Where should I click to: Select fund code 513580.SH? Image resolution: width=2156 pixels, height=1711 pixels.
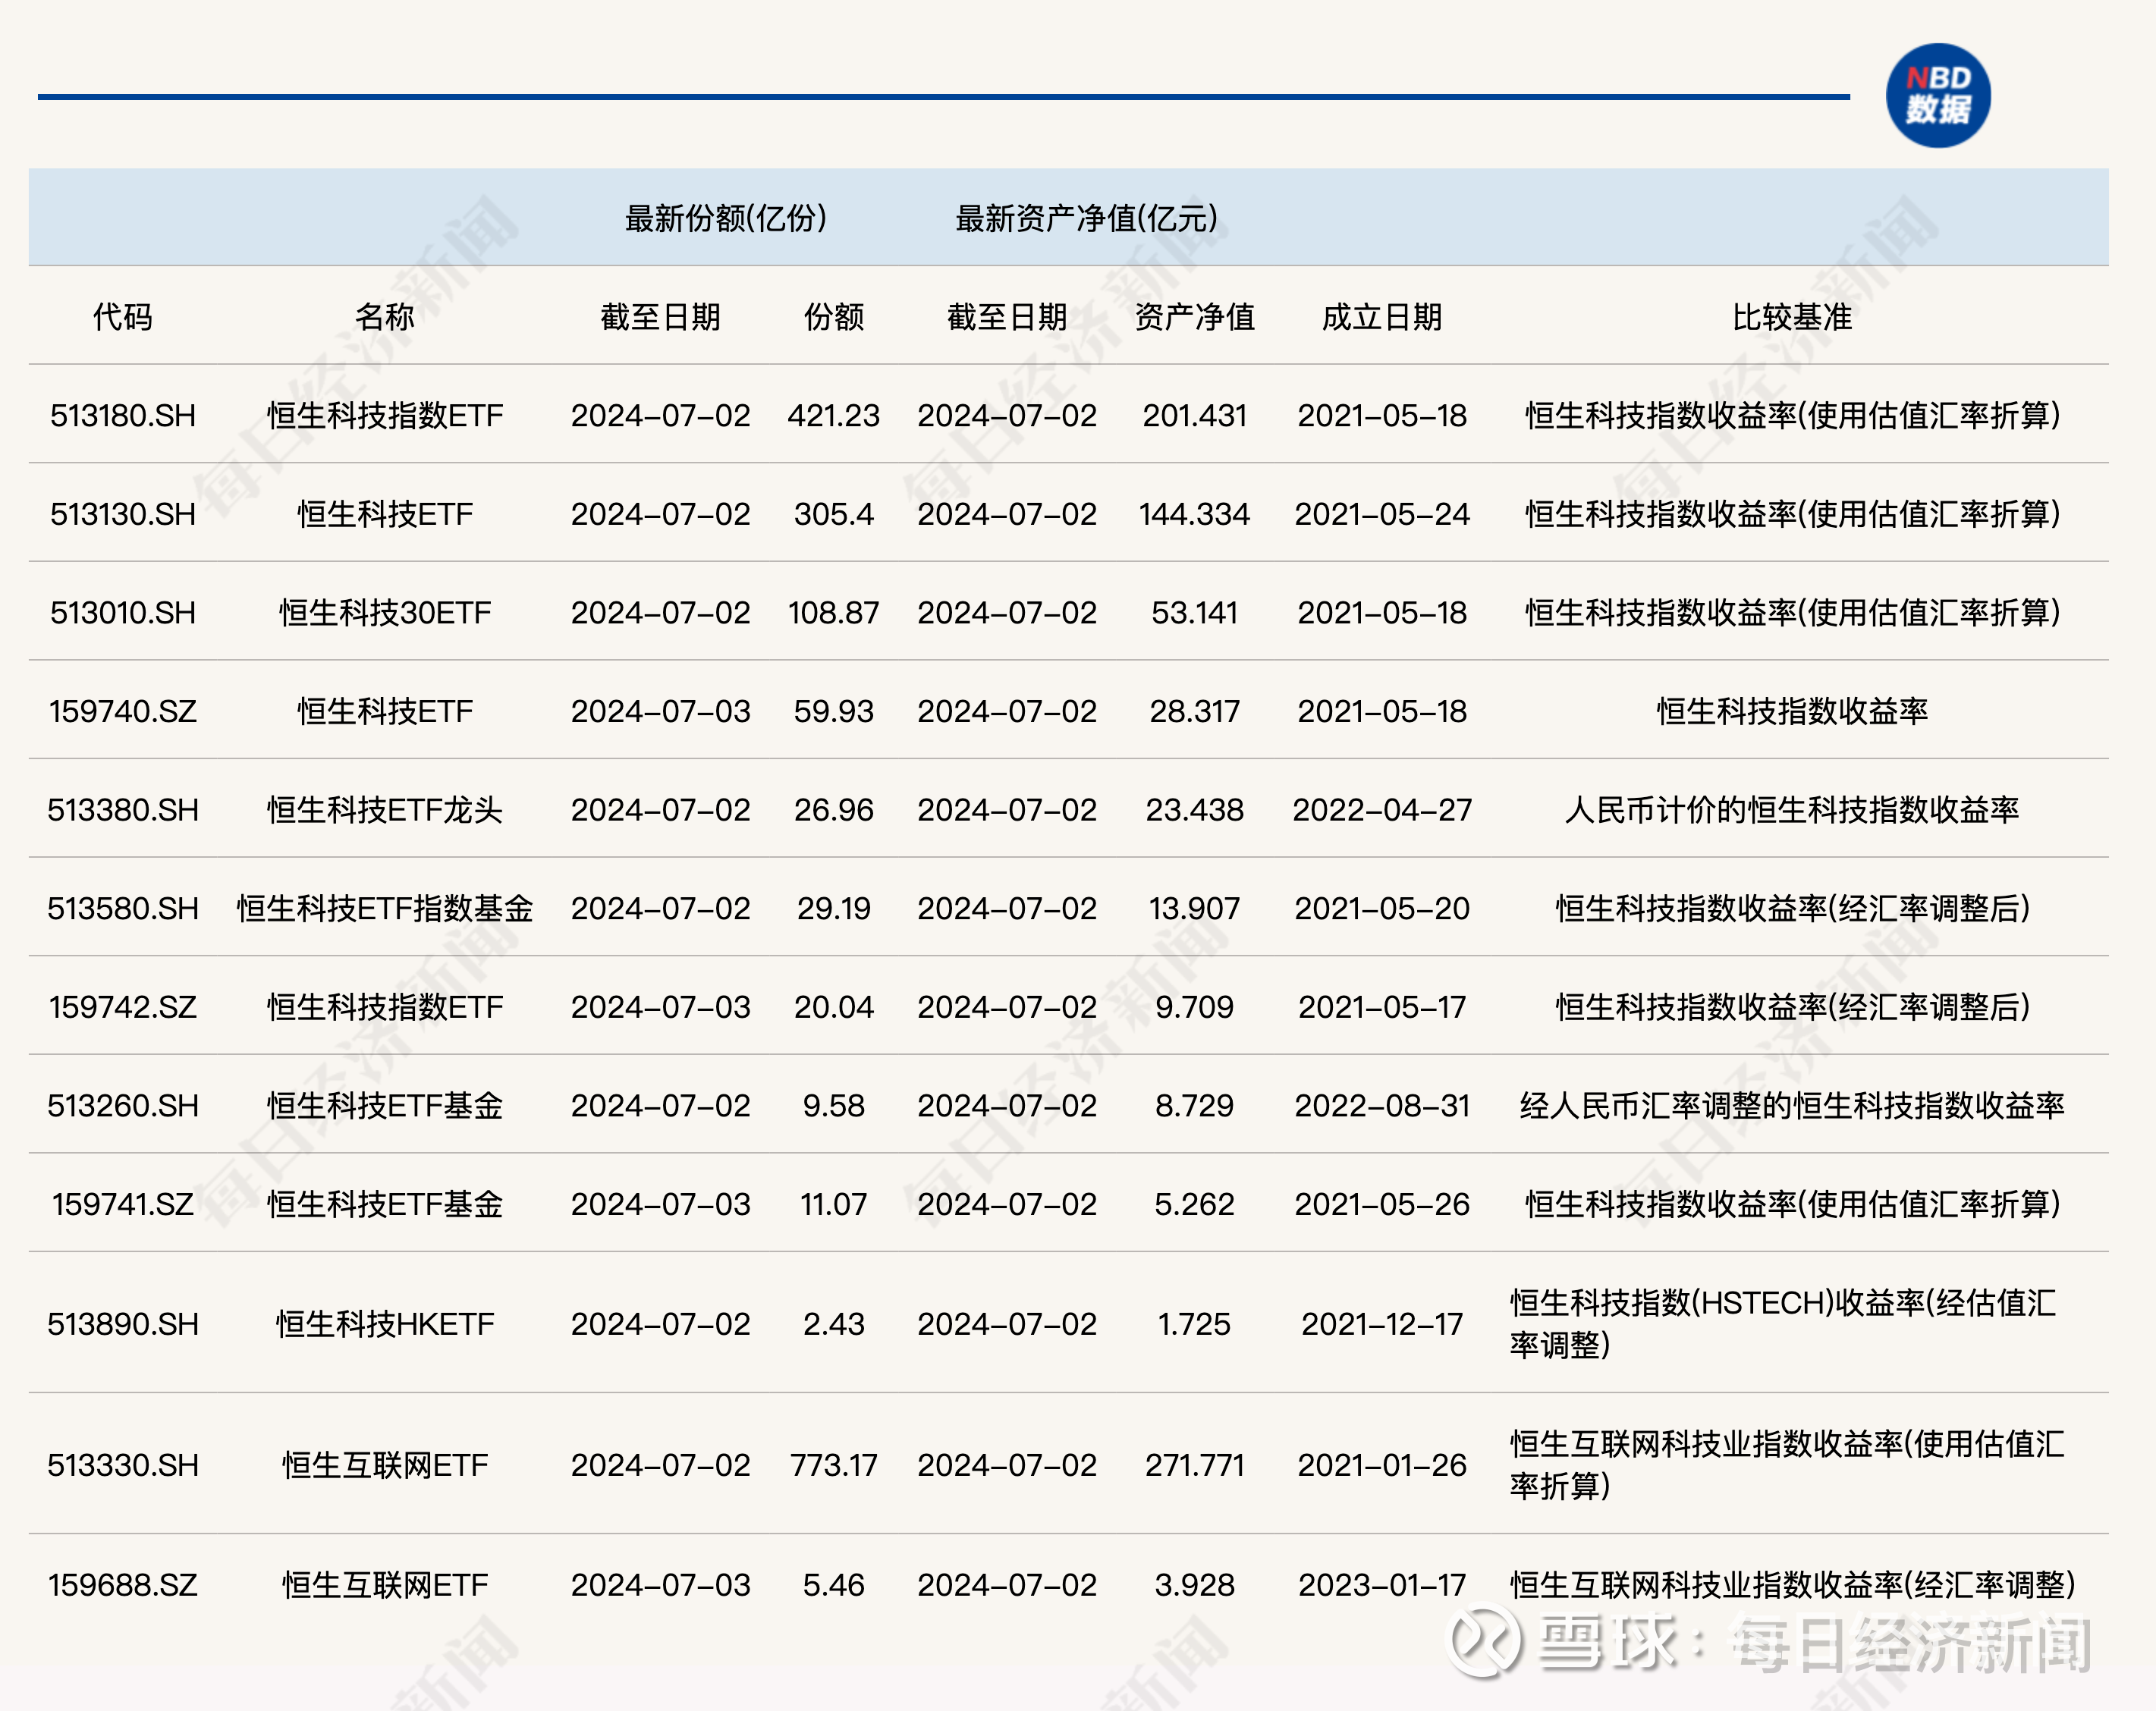[x=123, y=908]
